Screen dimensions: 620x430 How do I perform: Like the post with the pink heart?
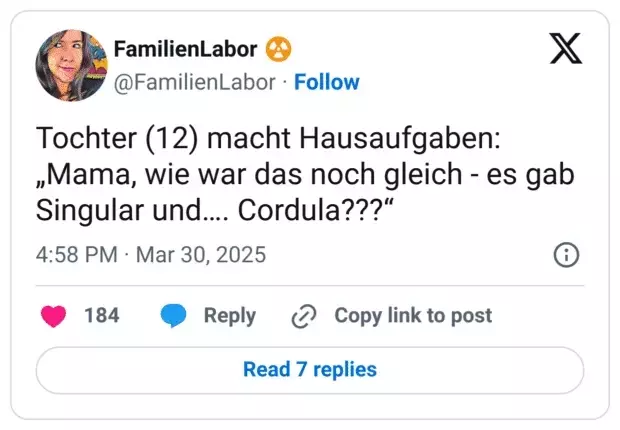point(53,316)
